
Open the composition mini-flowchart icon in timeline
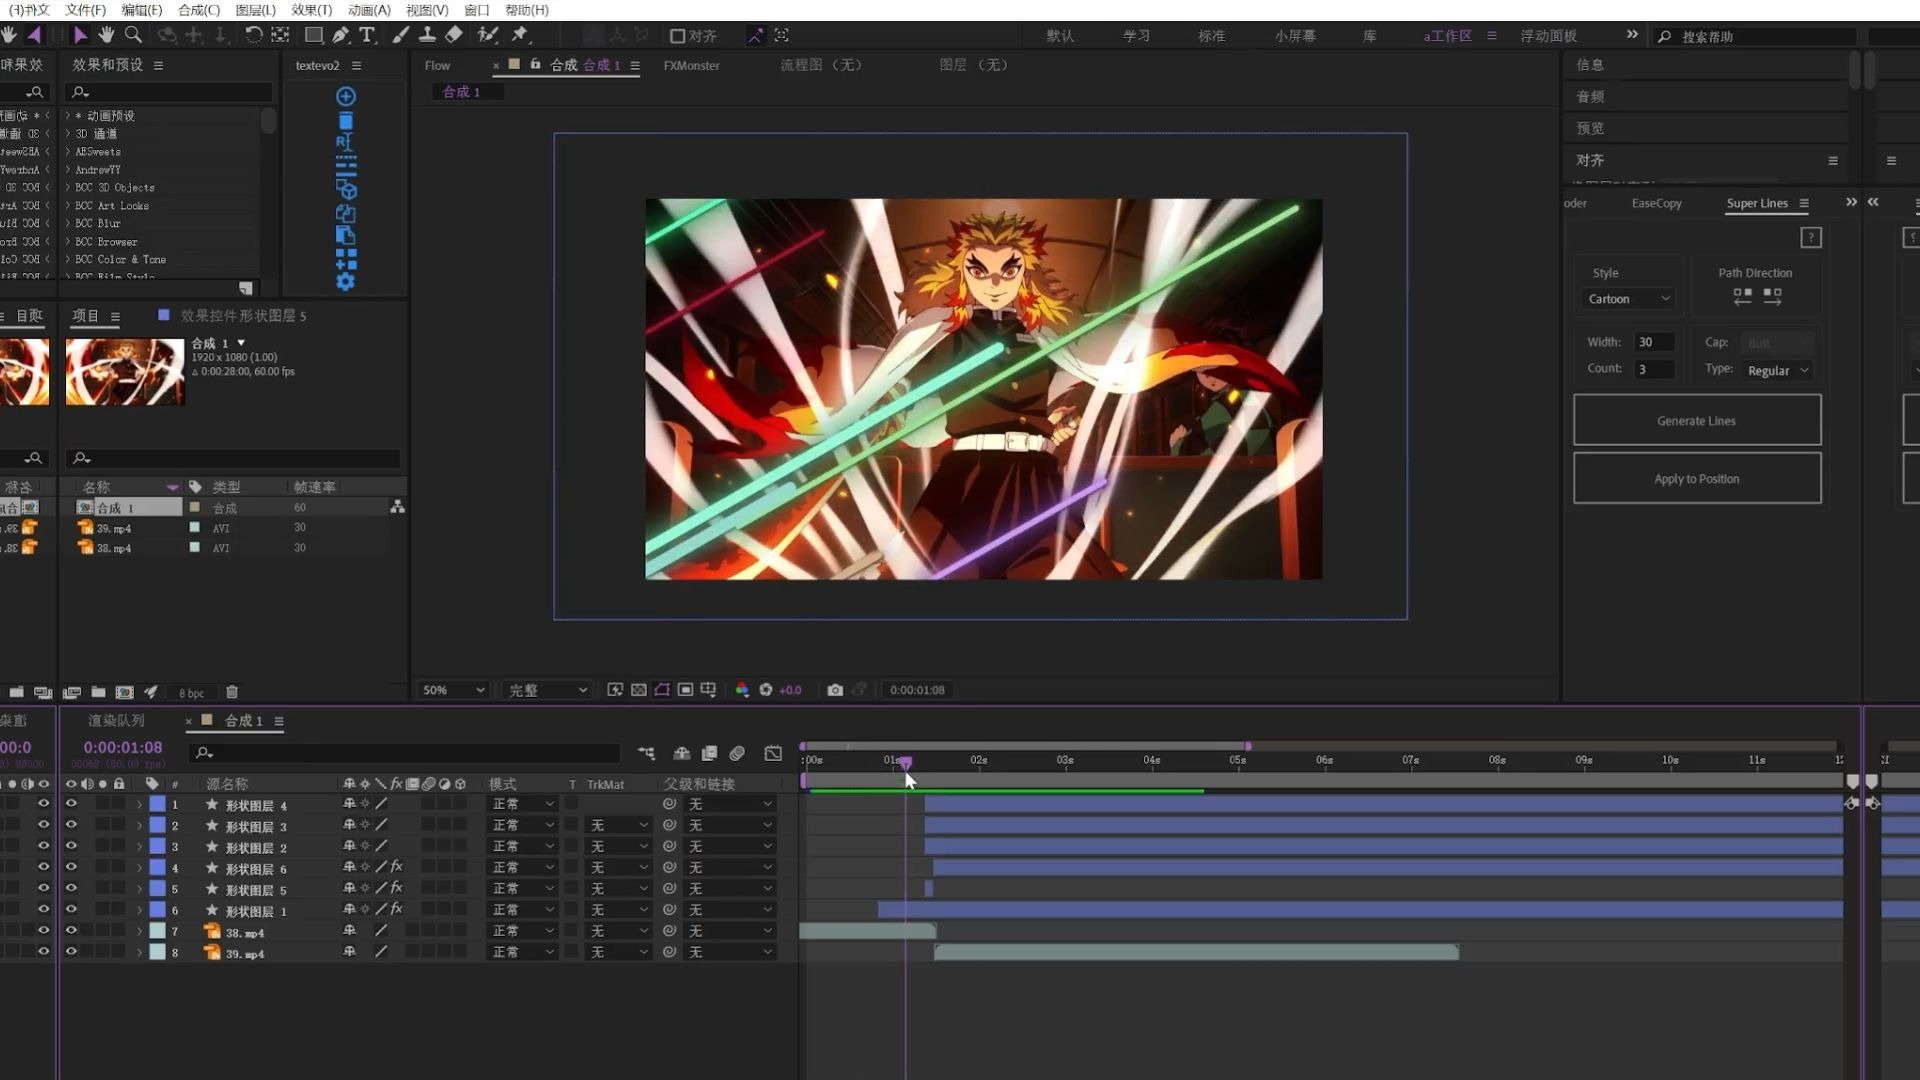point(646,753)
